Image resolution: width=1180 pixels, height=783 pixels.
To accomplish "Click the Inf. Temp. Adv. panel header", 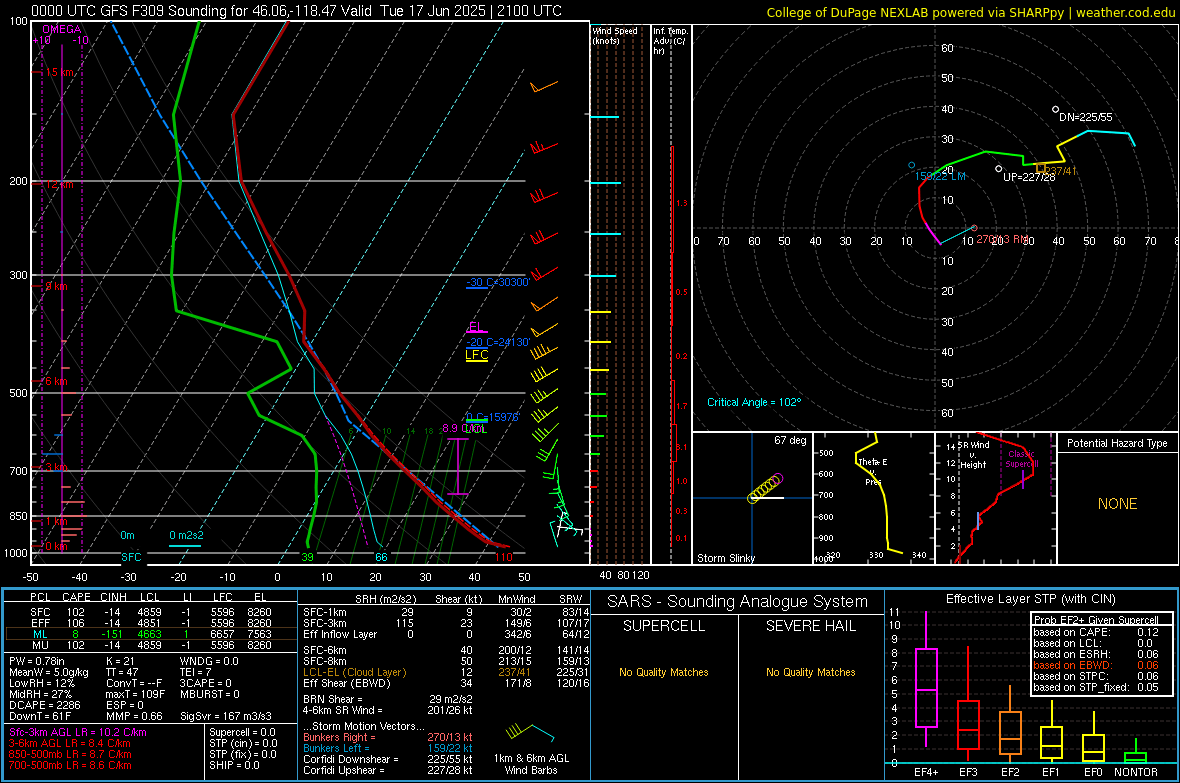I will tap(670, 41).
